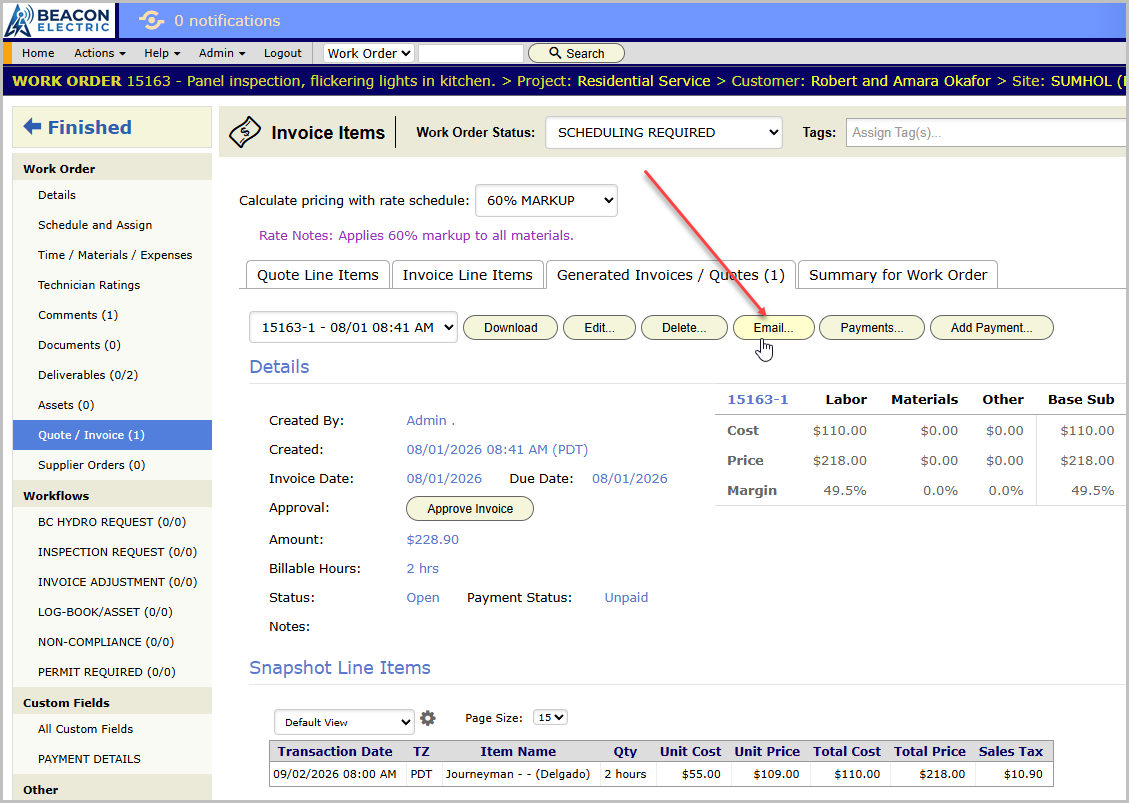The image size is (1129, 803).
Task: Click the Finished back arrow
Action: [x=32, y=127]
